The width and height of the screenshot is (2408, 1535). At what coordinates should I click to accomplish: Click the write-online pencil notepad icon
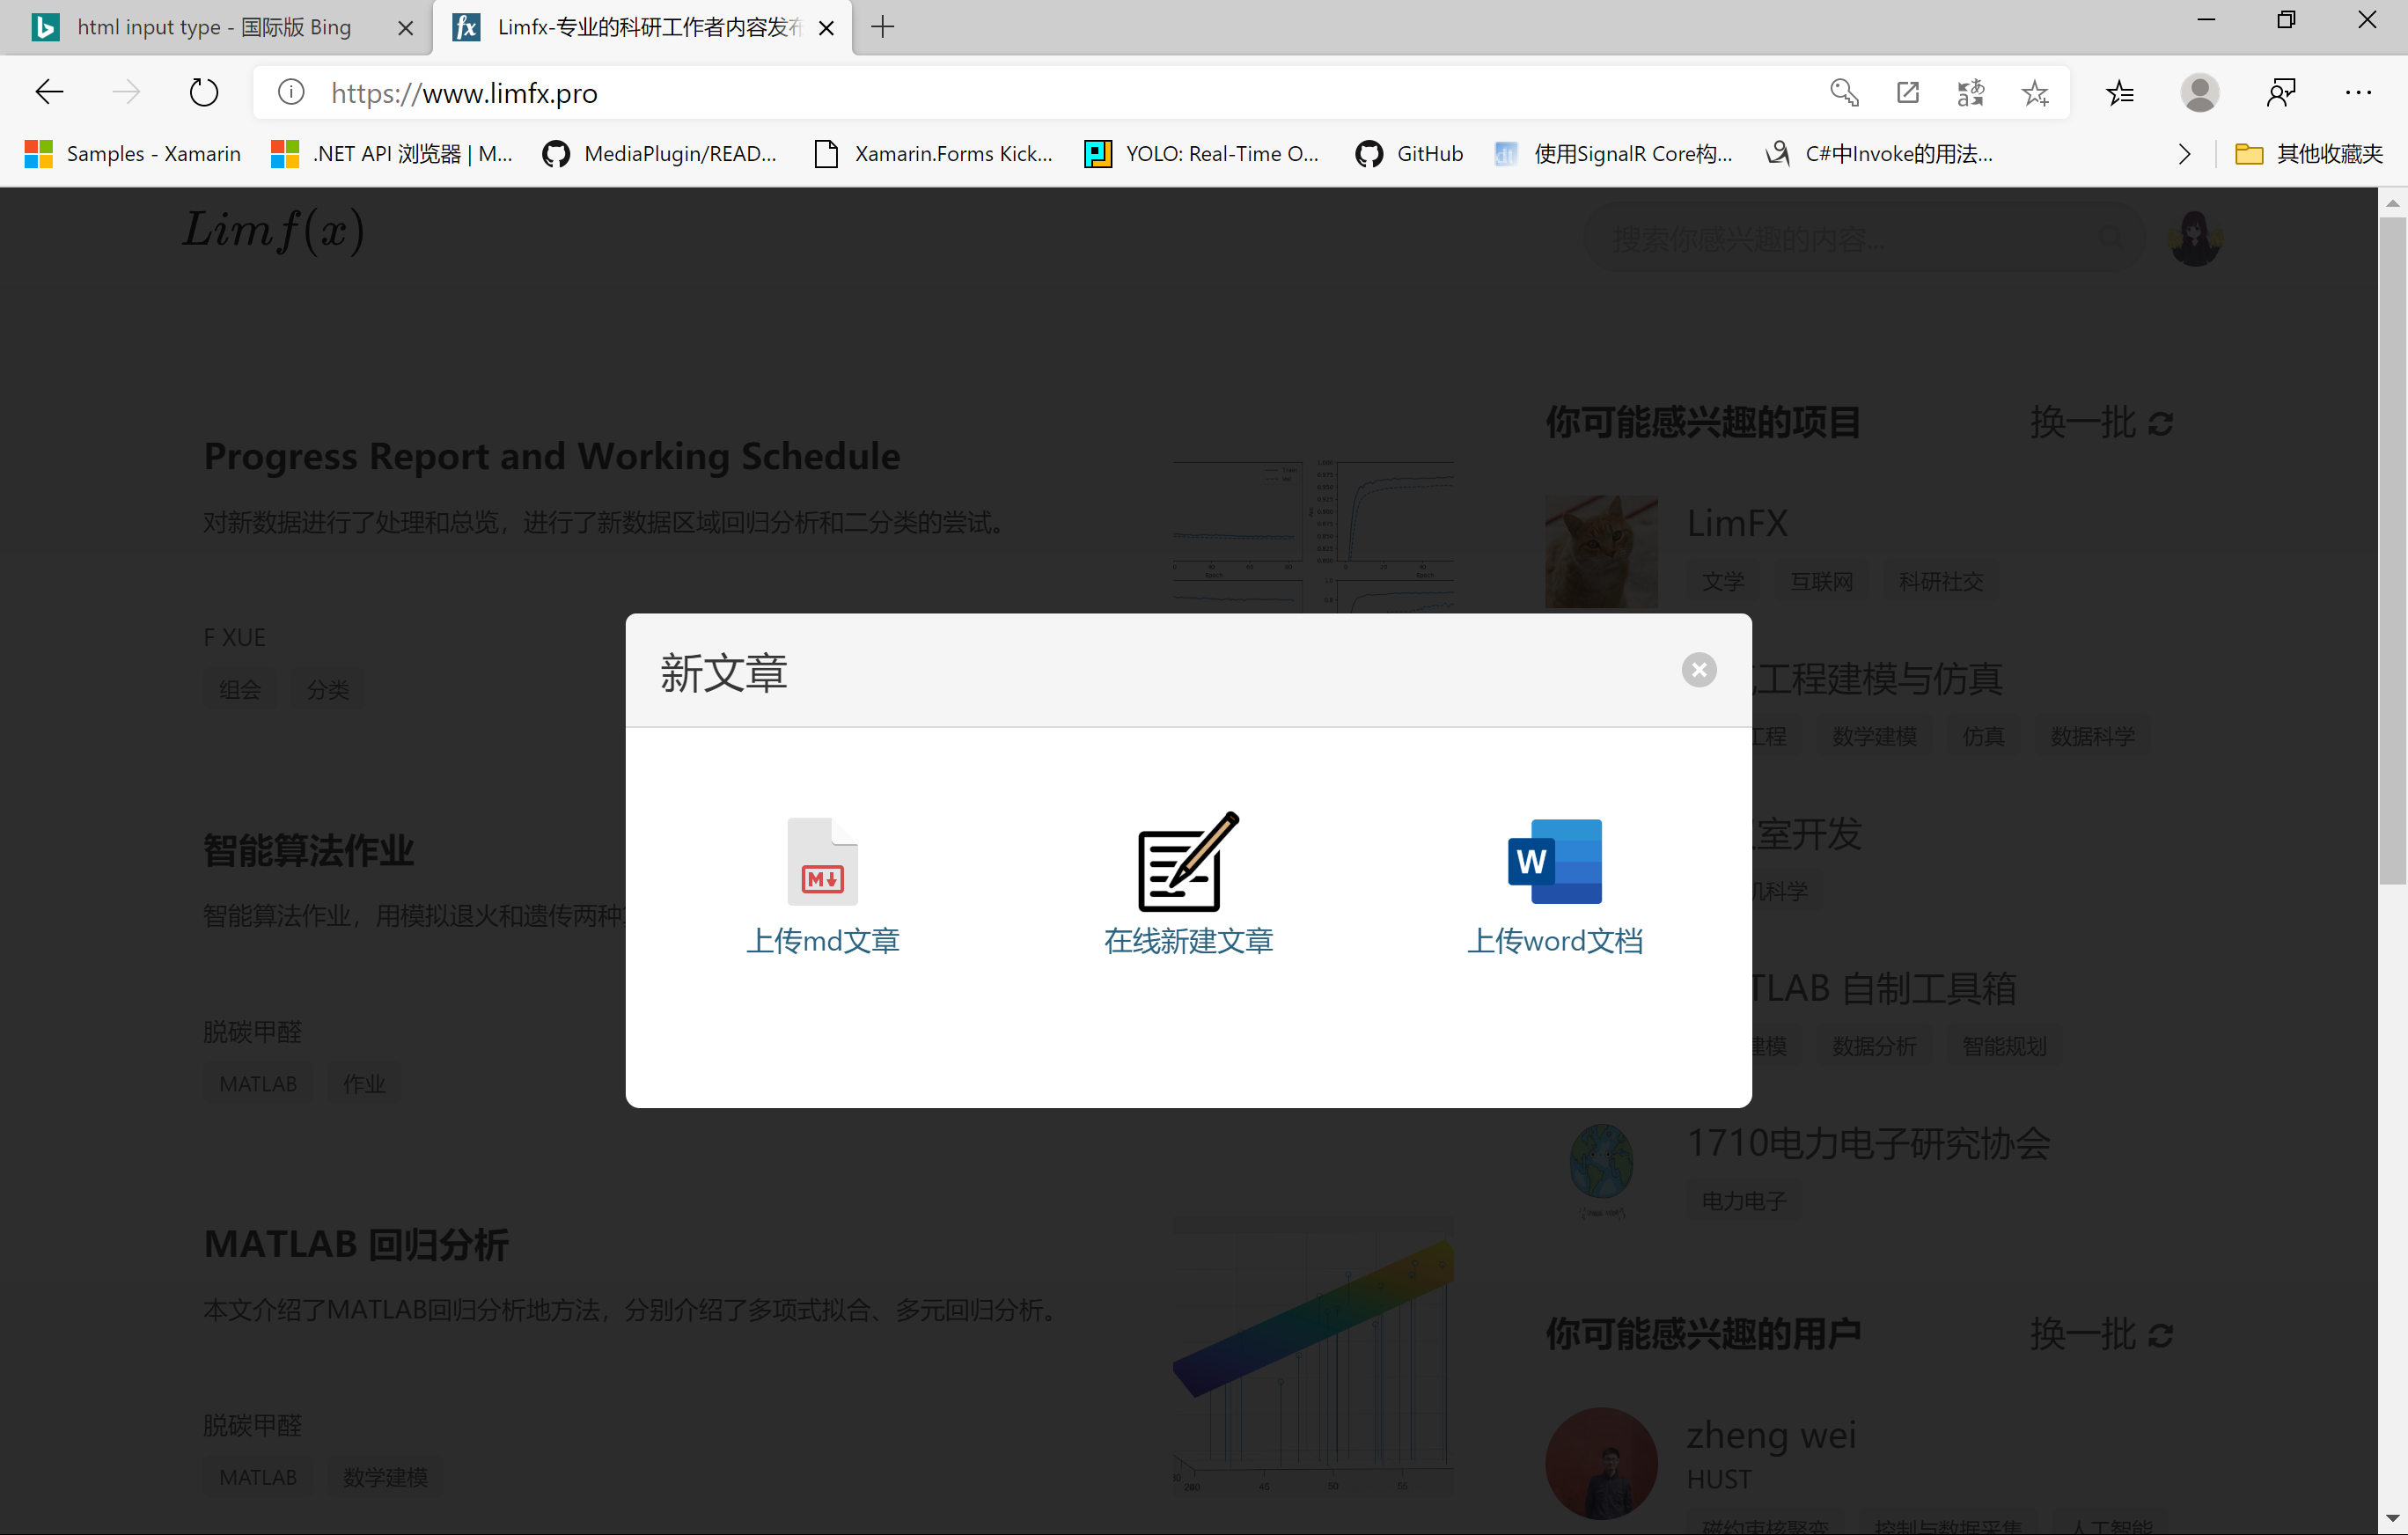1188,861
